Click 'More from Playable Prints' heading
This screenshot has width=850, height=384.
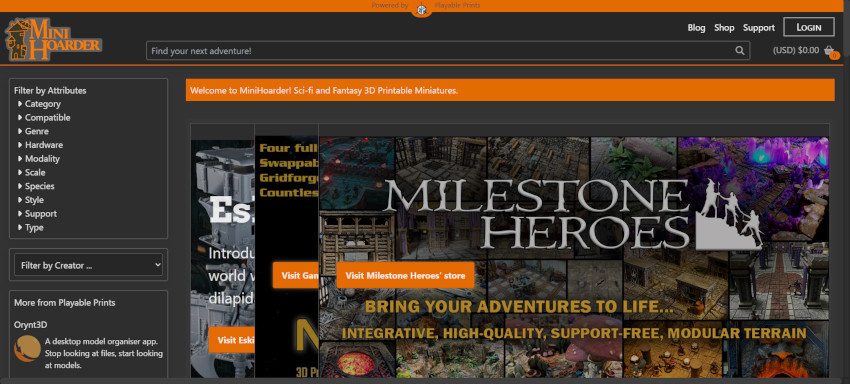pyautogui.click(x=65, y=303)
